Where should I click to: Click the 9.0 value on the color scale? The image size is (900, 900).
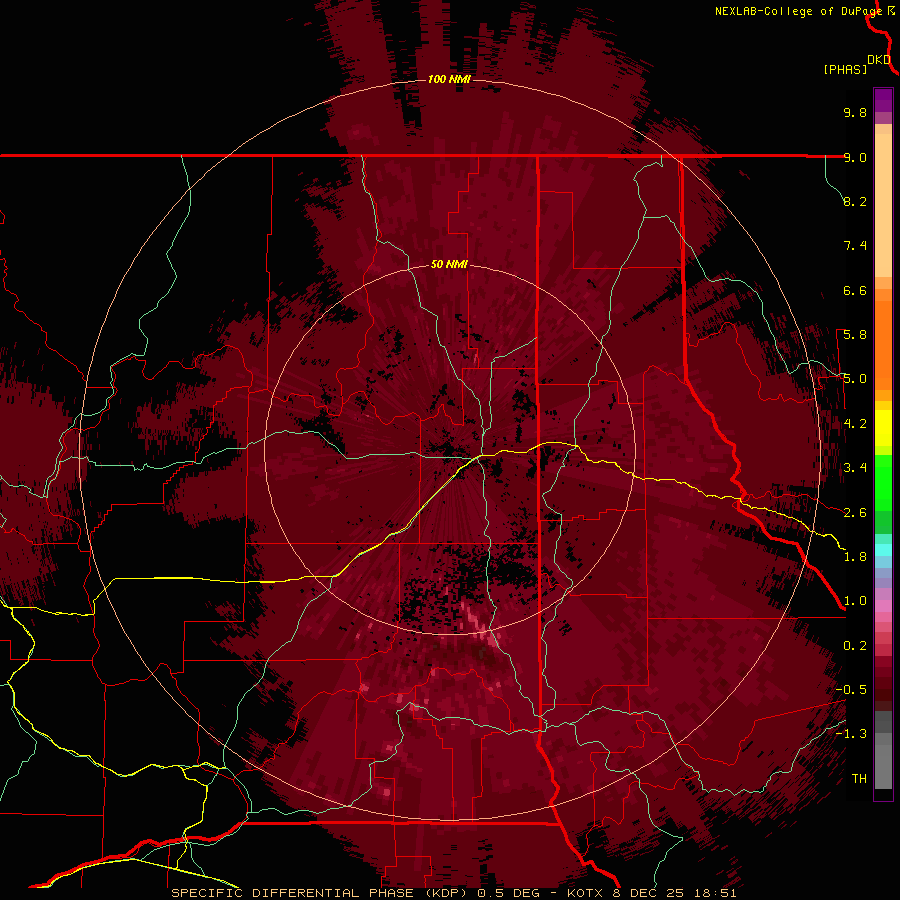click(x=855, y=157)
